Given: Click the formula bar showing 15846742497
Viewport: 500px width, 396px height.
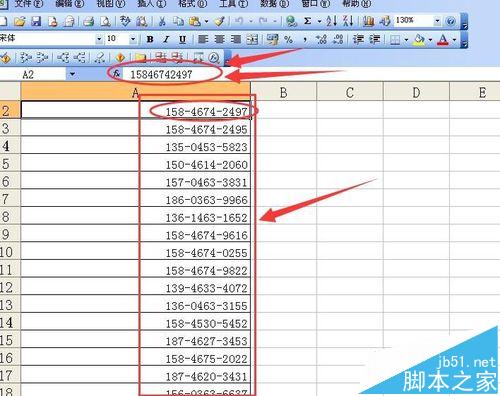Looking at the screenshot, I should coord(310,74).
